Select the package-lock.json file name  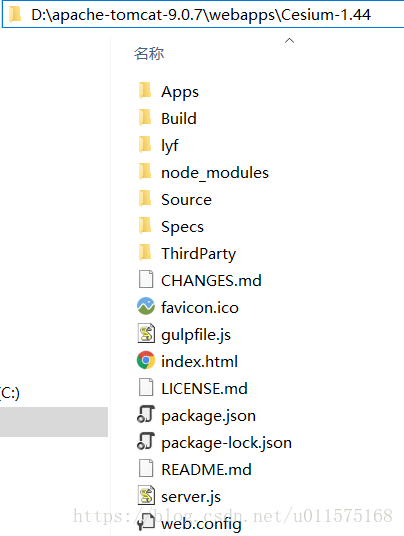(x=226, y=443)
